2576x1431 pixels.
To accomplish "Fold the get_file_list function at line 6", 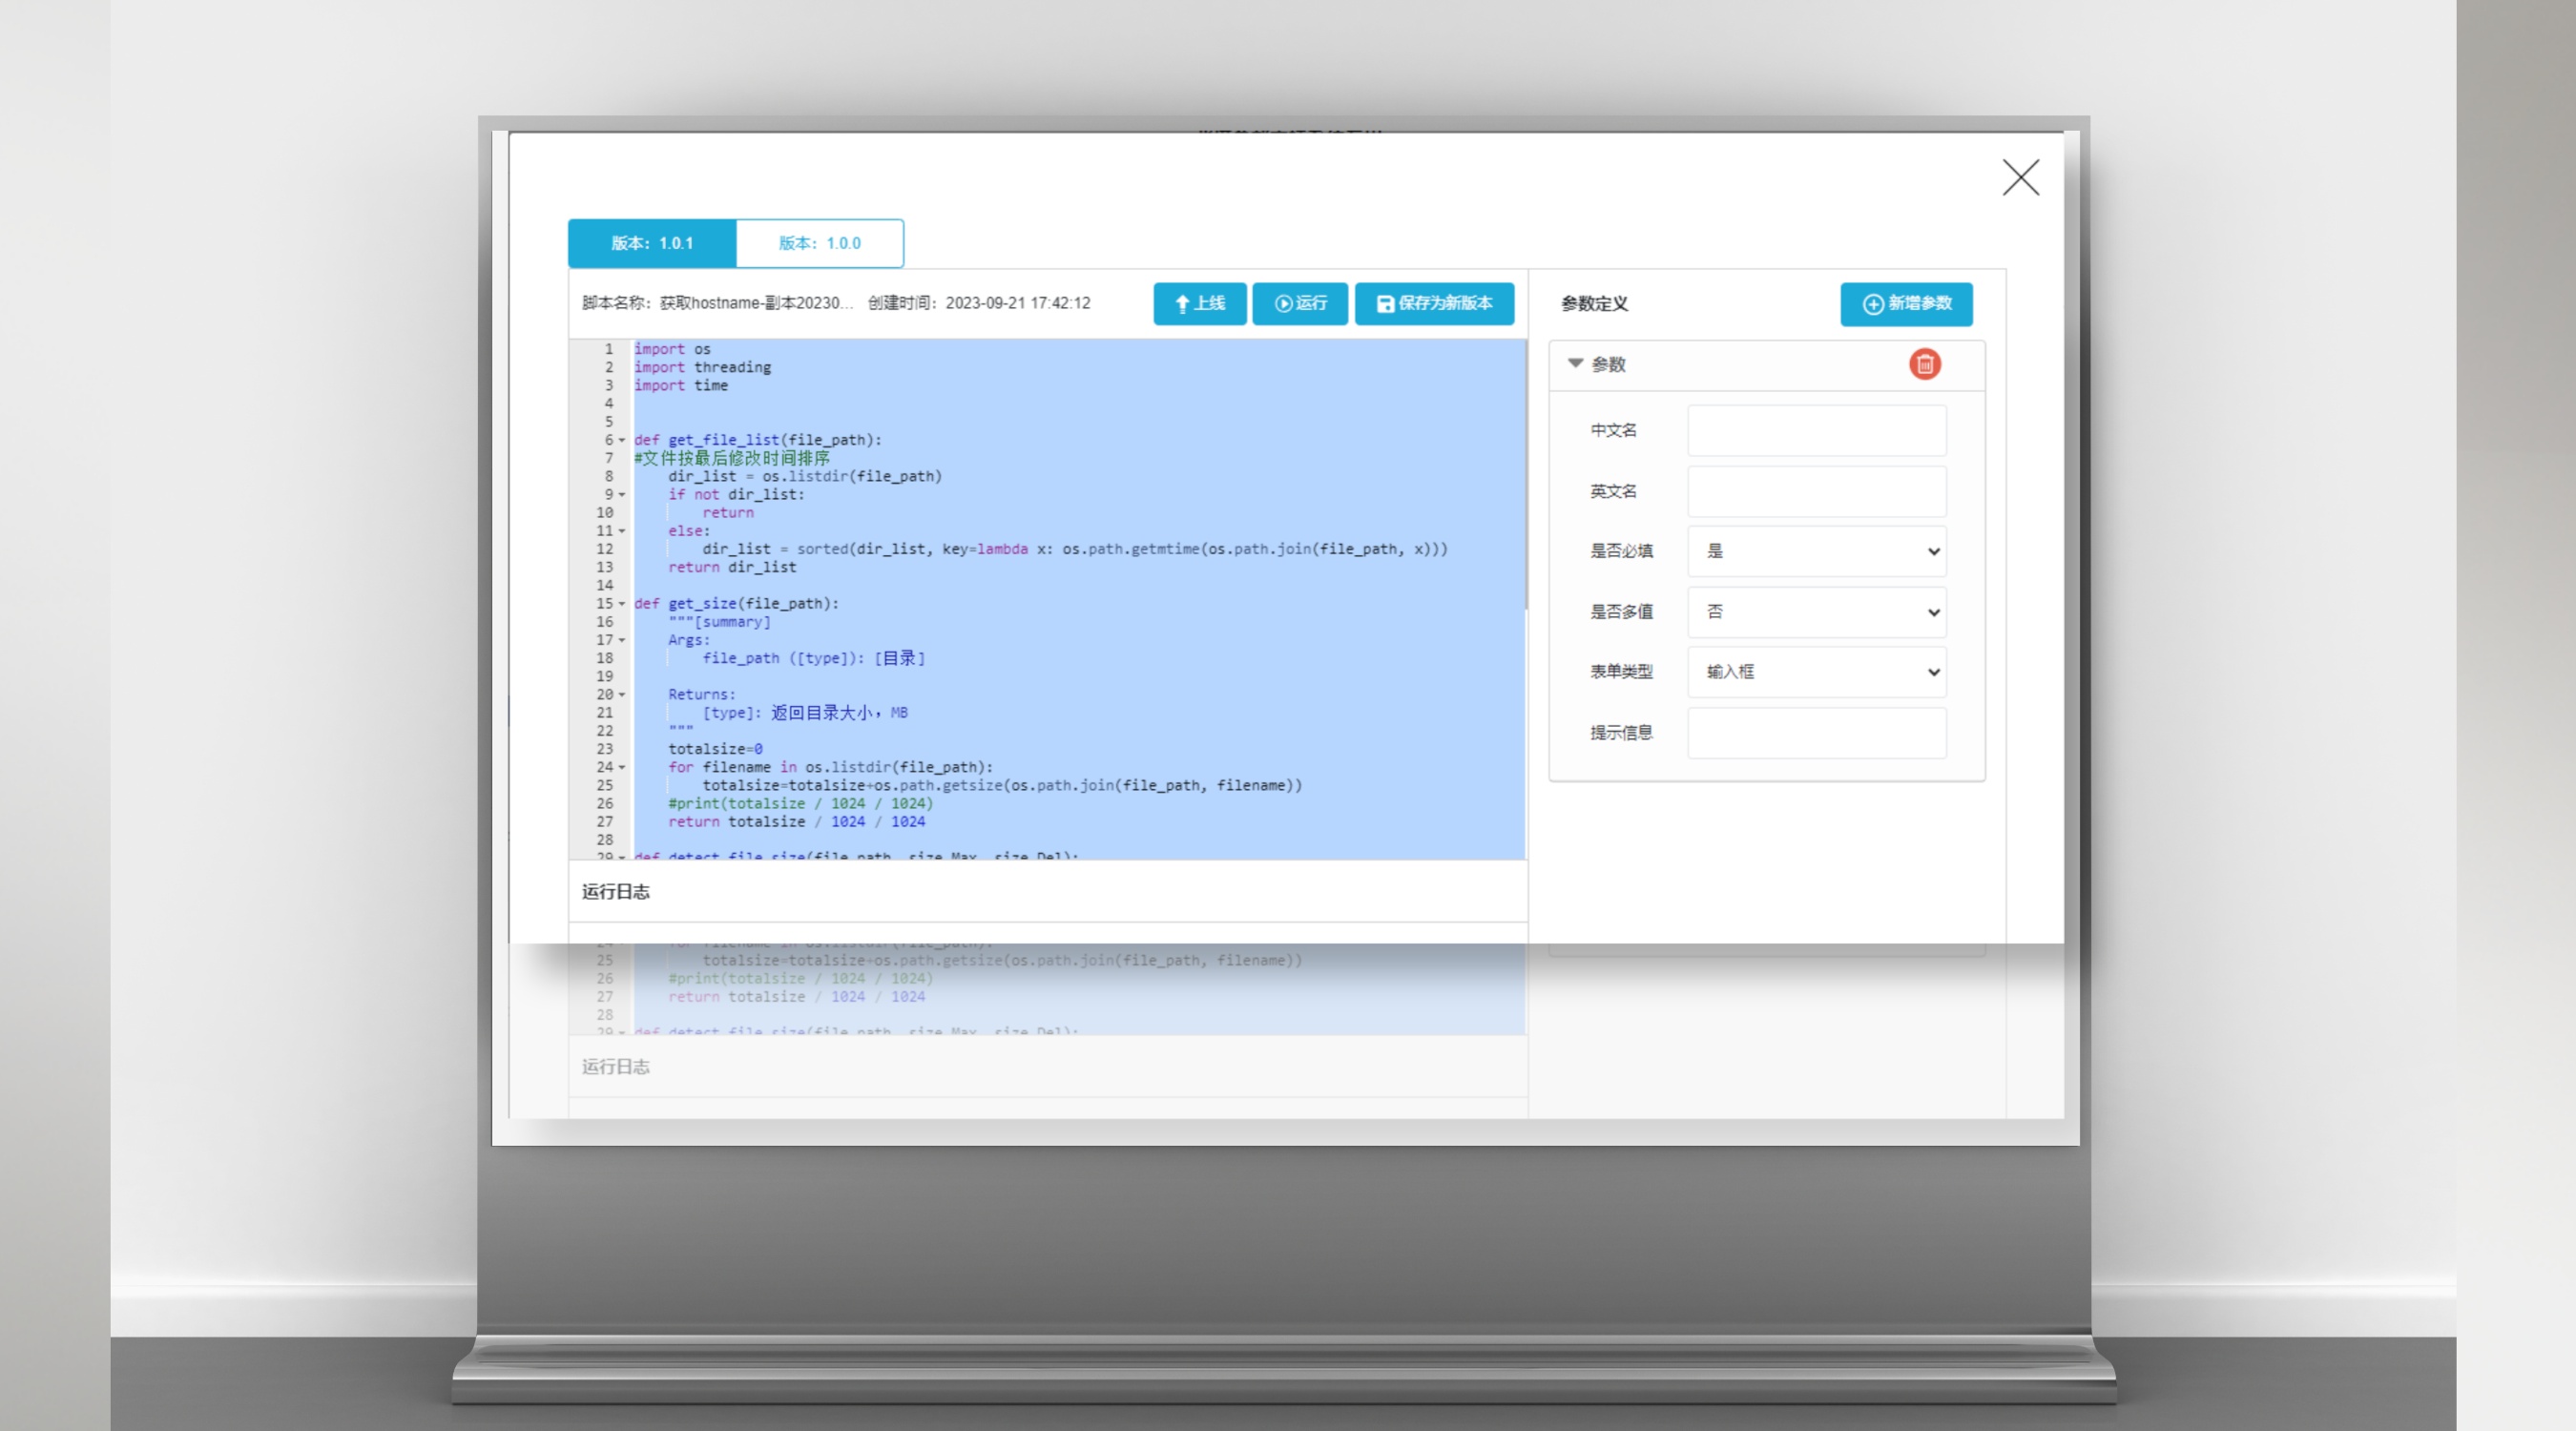I will click(x=622, y=440).
